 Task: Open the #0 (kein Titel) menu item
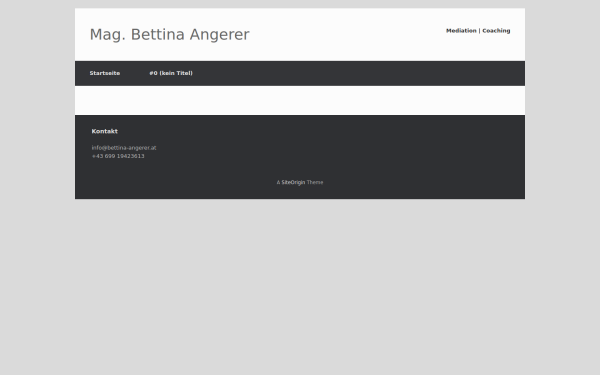pos(171,73)
